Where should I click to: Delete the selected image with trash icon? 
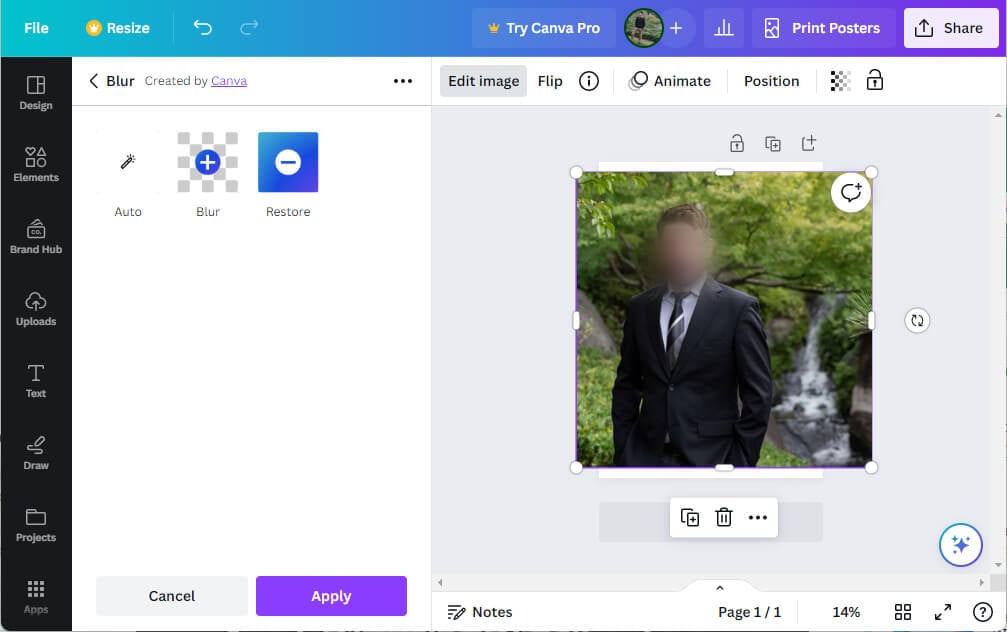(724, 517)
